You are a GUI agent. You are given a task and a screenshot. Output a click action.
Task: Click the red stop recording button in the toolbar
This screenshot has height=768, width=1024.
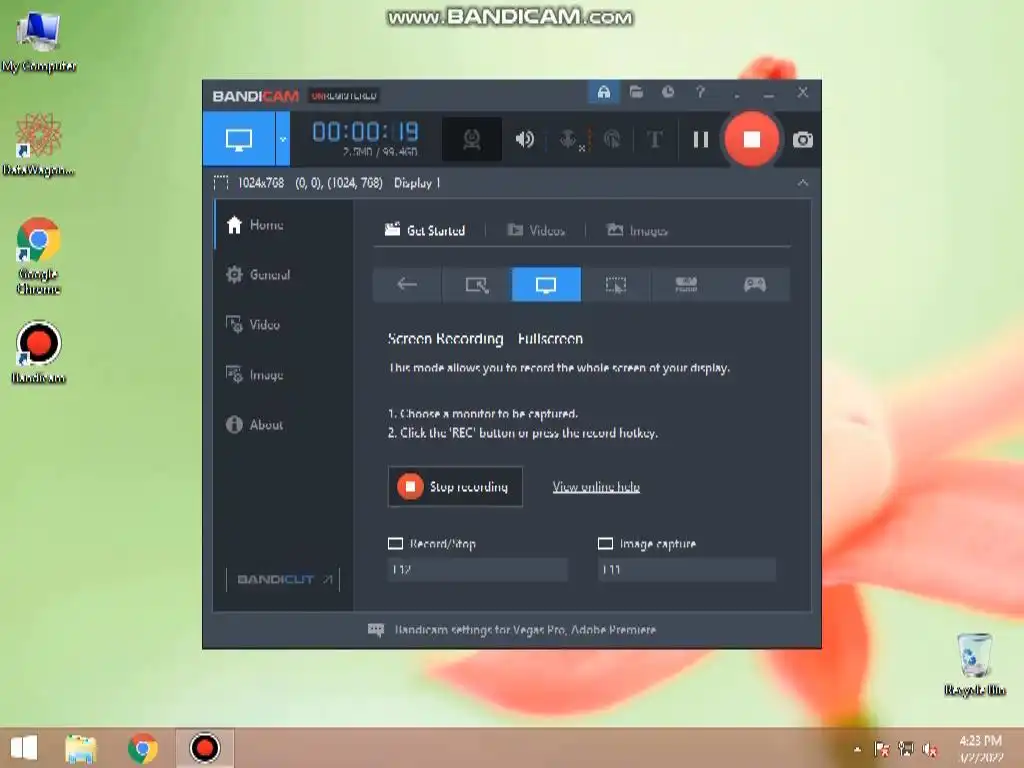point(752,139)
